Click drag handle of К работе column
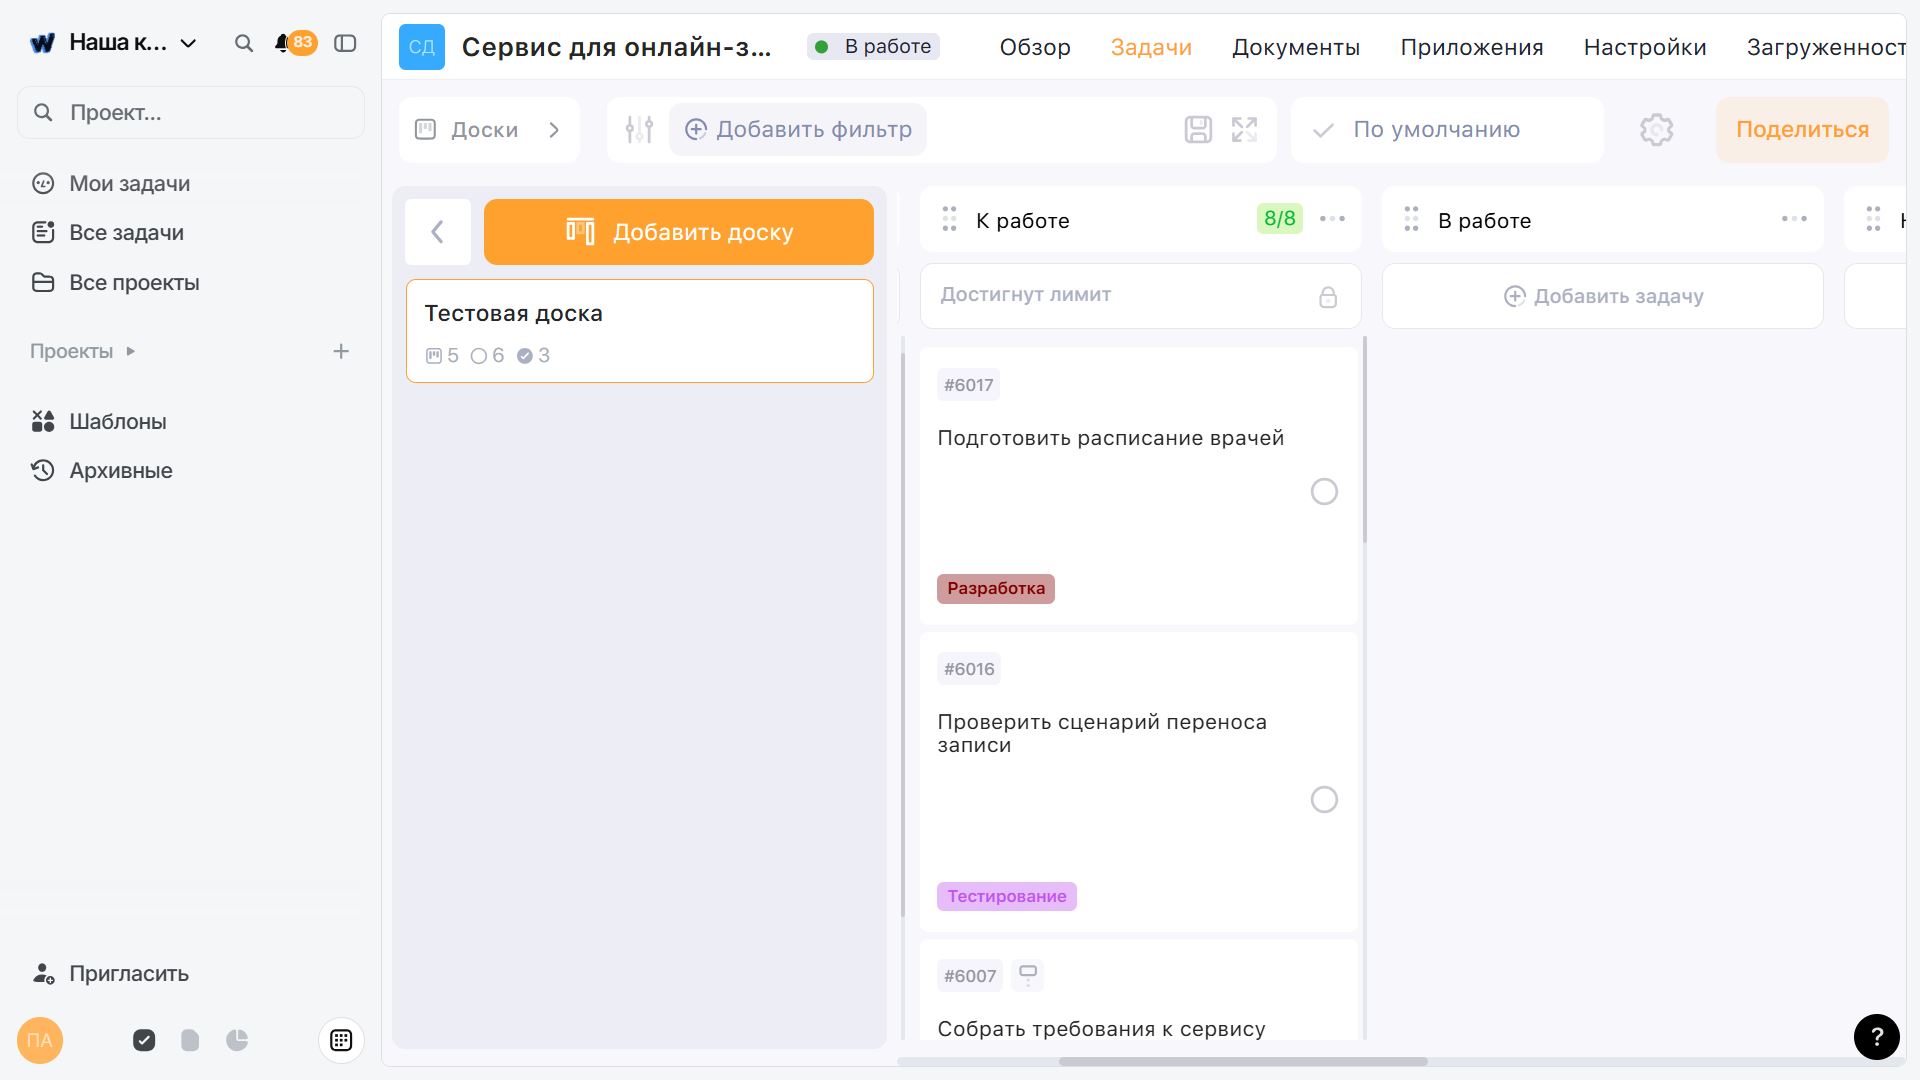Image resolution: width=1920 pixels, height=1080 pixels. tap(949, 219)
